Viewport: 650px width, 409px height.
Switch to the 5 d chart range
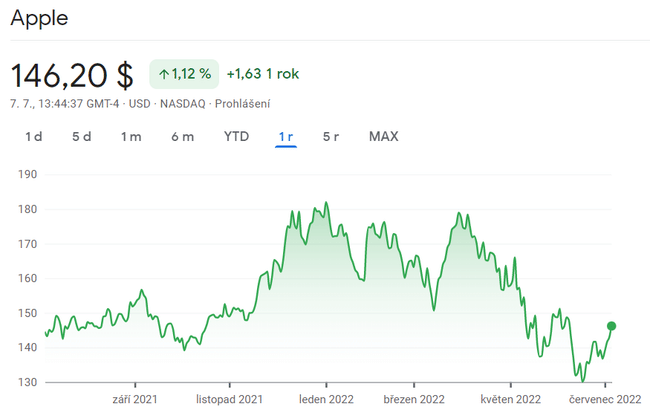pyautogui.click(x=82, y=137)
